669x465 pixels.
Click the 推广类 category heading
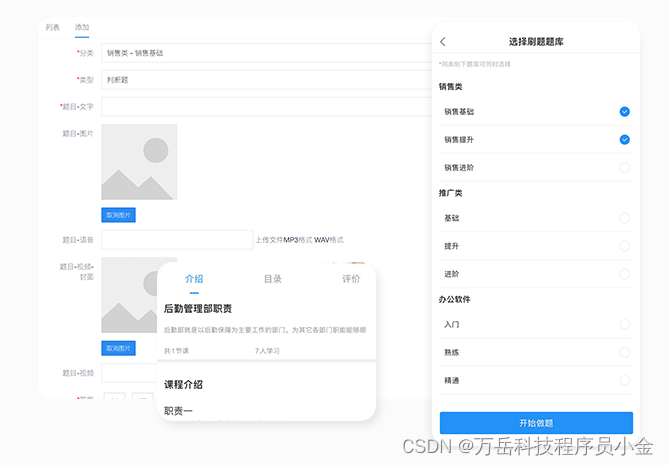pos(451,193)
